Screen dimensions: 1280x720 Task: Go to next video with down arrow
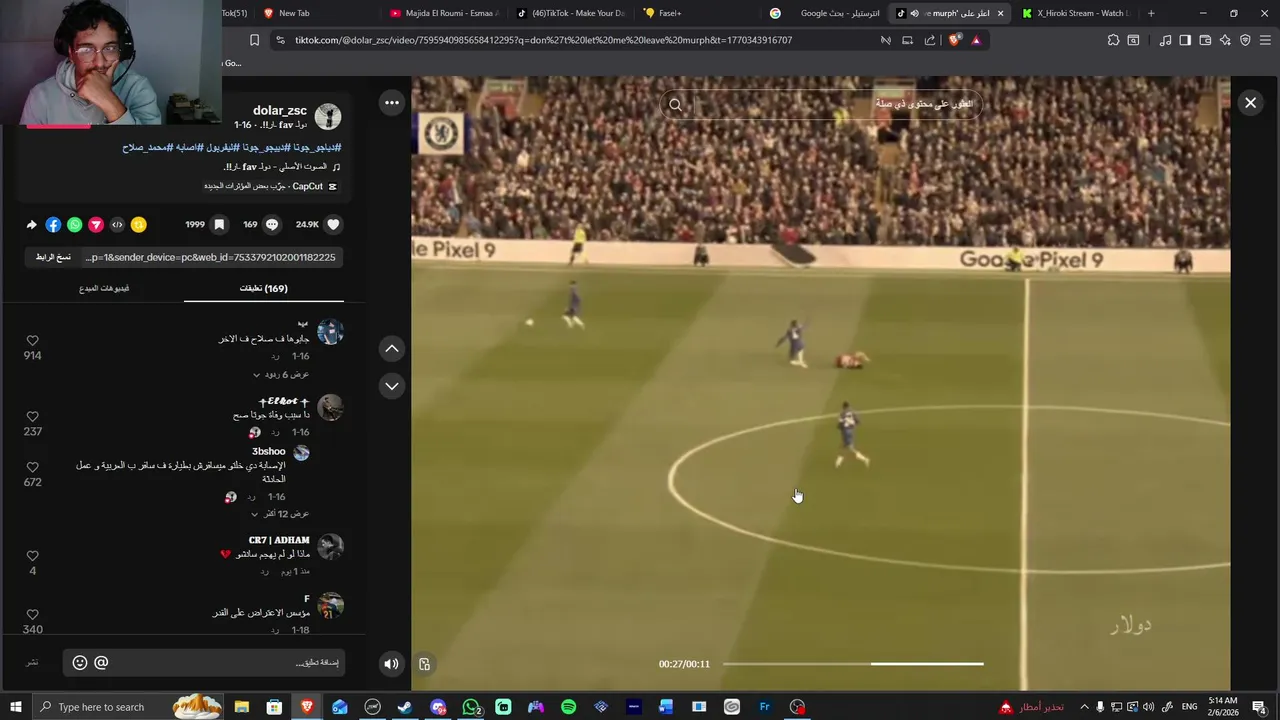click(392, 386)
